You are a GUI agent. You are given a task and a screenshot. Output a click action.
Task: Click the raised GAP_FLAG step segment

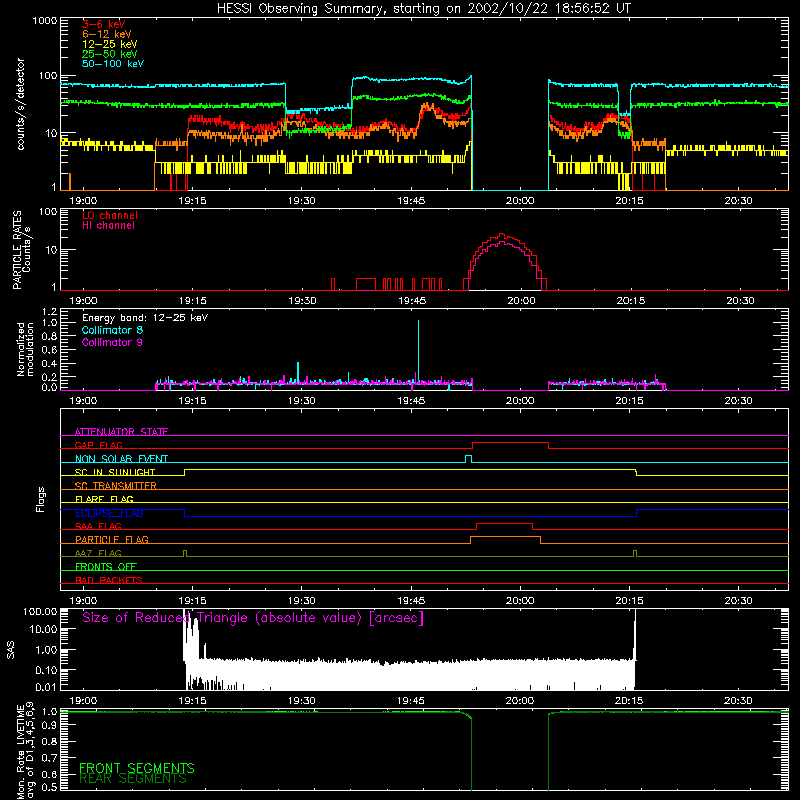(x=511, y=442)
